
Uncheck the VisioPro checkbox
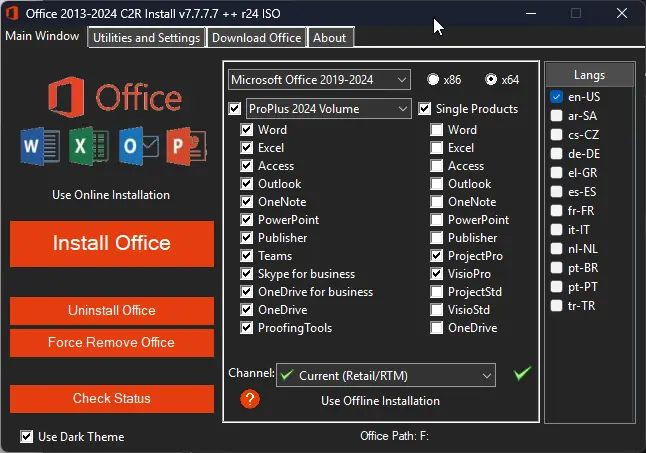coord(436,274)
